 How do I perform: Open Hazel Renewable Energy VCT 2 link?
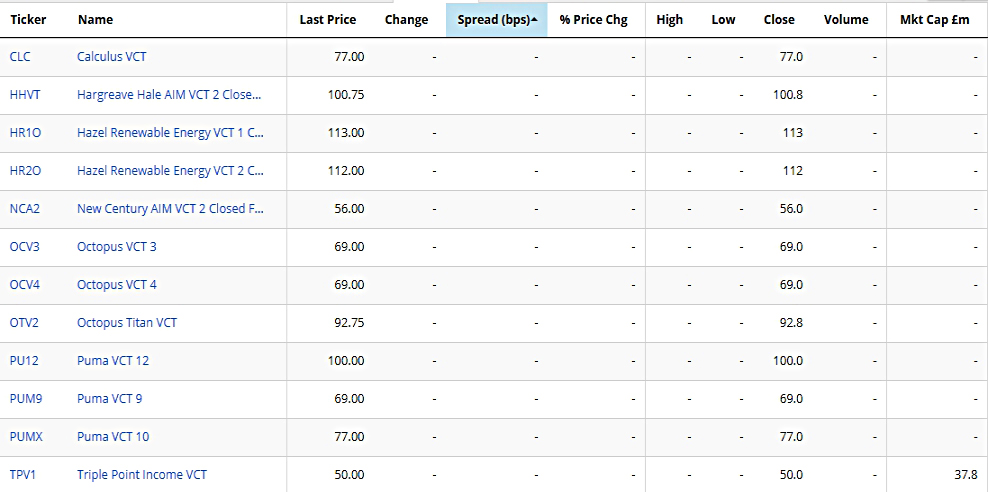[171, 171]
